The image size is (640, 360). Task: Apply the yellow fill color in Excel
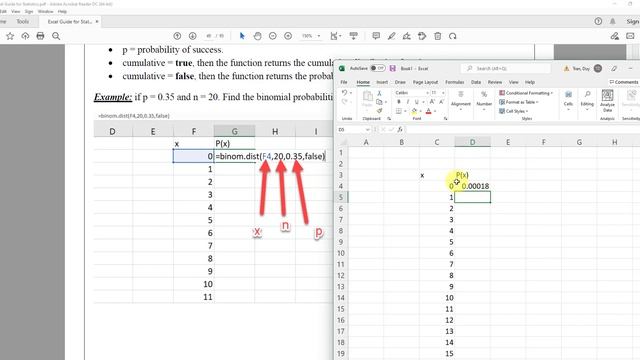point(414,111)
